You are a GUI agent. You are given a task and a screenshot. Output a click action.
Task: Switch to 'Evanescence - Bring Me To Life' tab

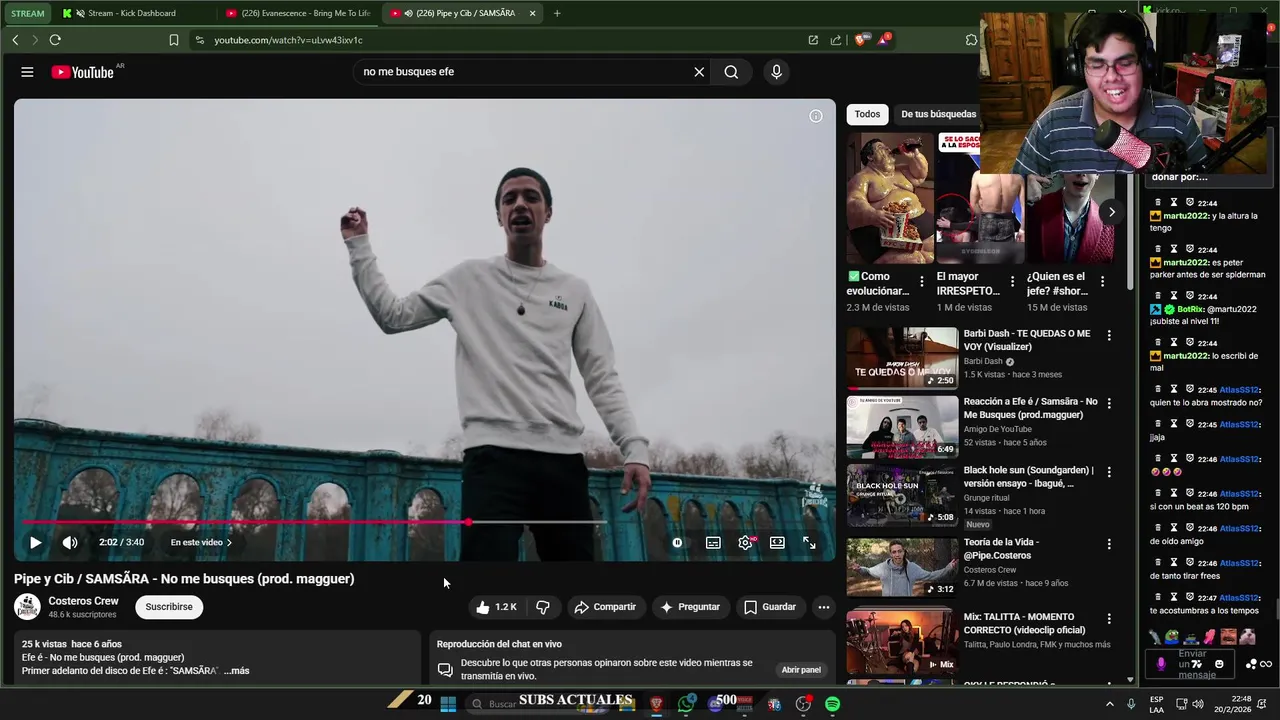pyautogui.click(x=297, y=13)
